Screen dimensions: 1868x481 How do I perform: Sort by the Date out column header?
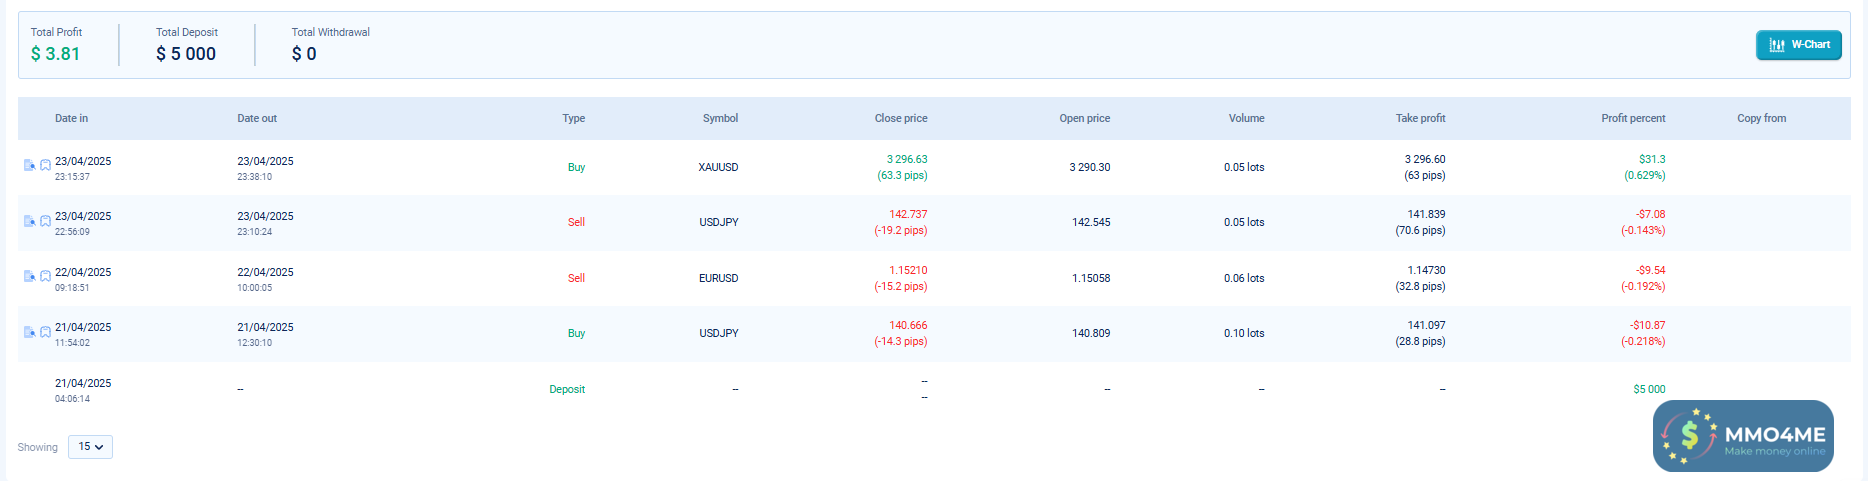coord(257,118)
